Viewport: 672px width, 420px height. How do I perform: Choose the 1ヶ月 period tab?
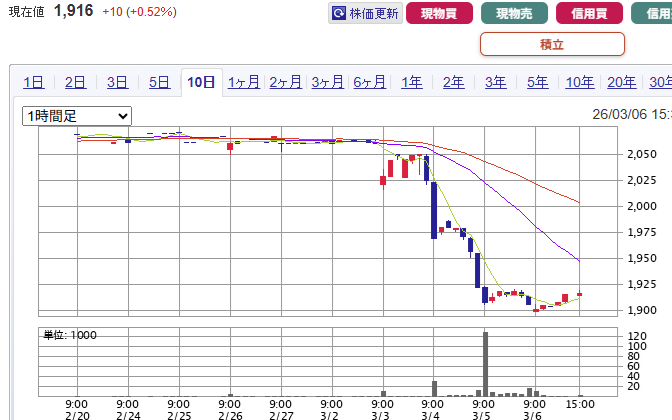pos(244,83)
